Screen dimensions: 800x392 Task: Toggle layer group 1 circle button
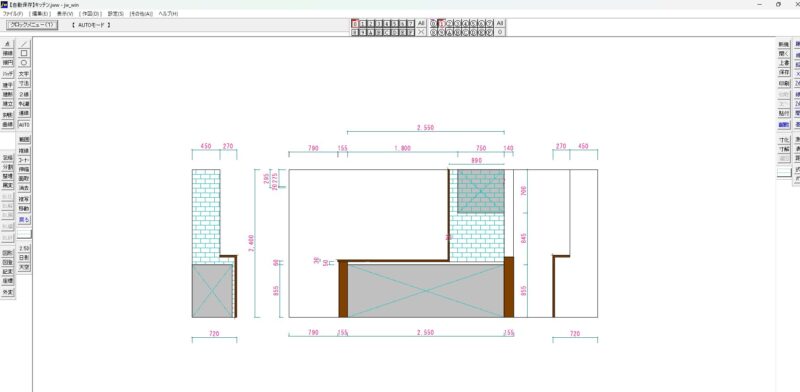pyautogui.click(x=442, y=23)
